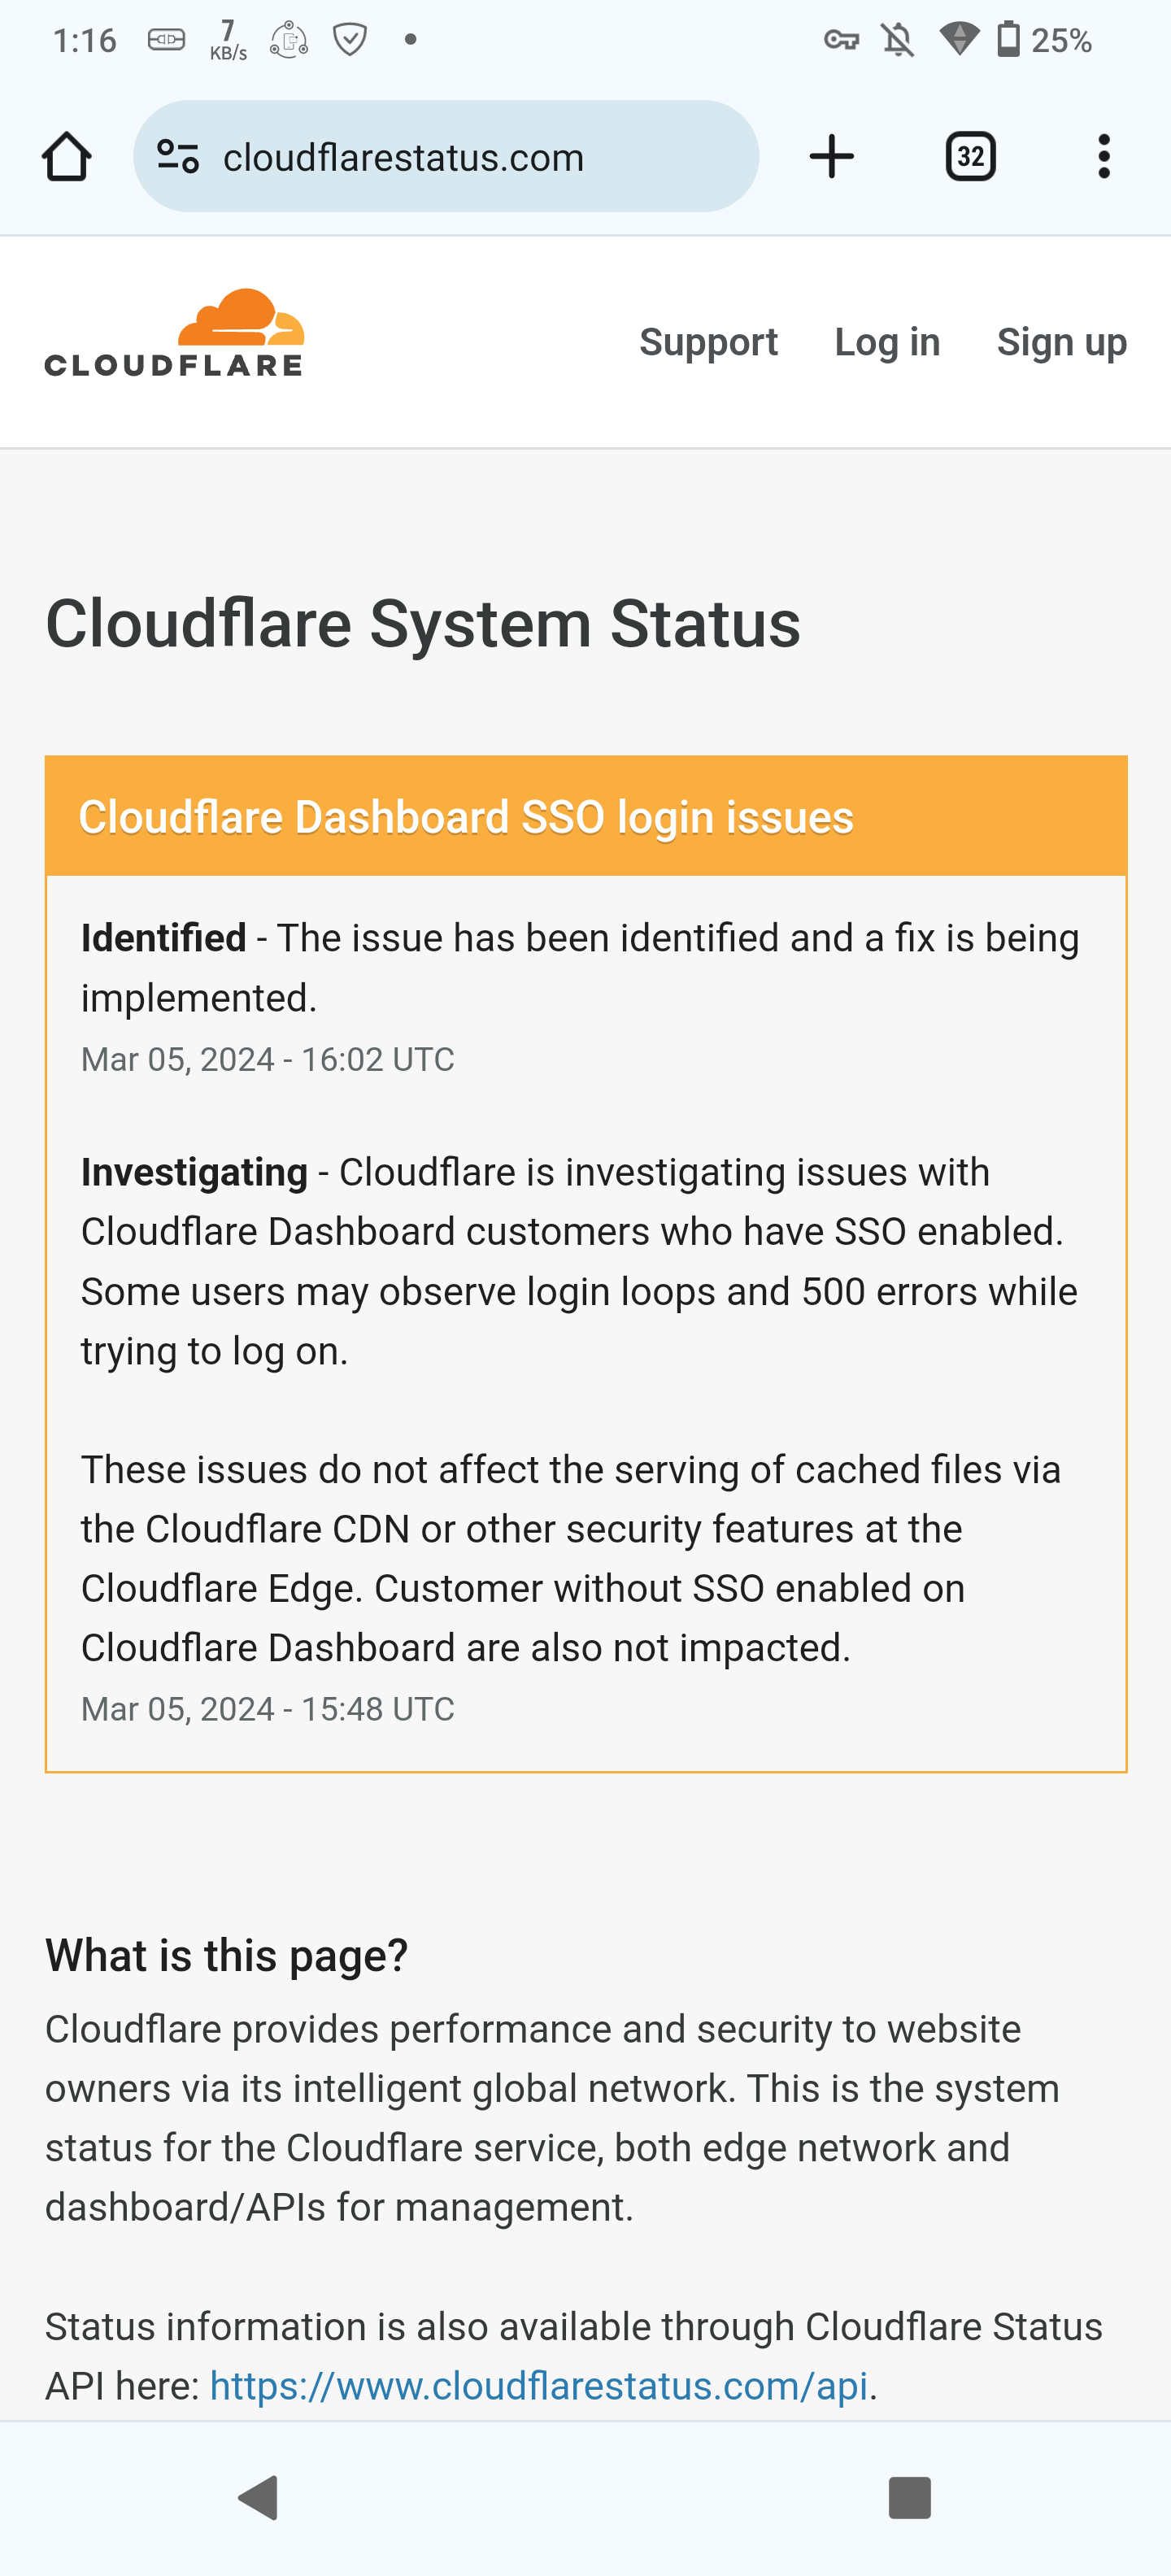Click the 'What is this page?' heading
The height and width of the screenshot is (2576, 1171).
click(x=226, y=1955)
